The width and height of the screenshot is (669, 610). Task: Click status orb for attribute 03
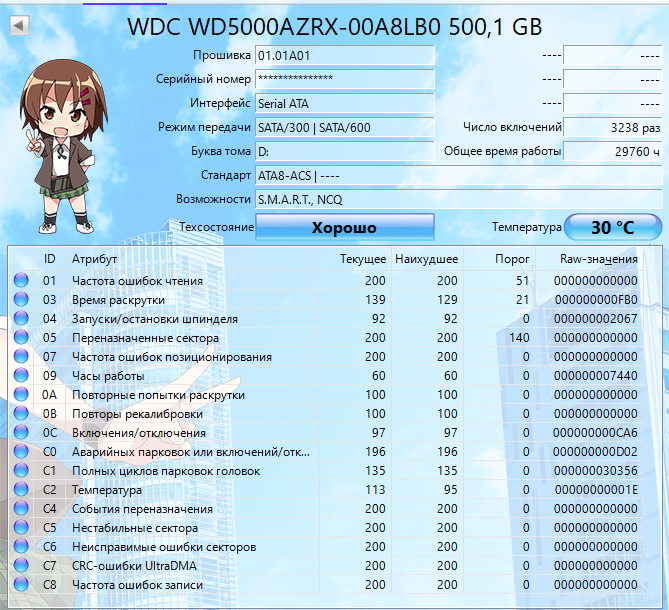point(21,299)
